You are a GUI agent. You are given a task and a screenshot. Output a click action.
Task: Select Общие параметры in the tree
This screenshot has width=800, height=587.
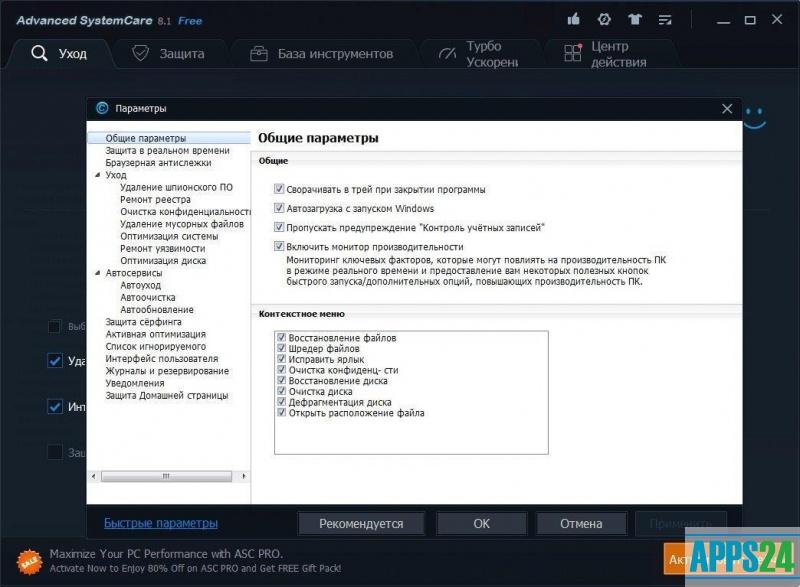(x=146, y=138)
